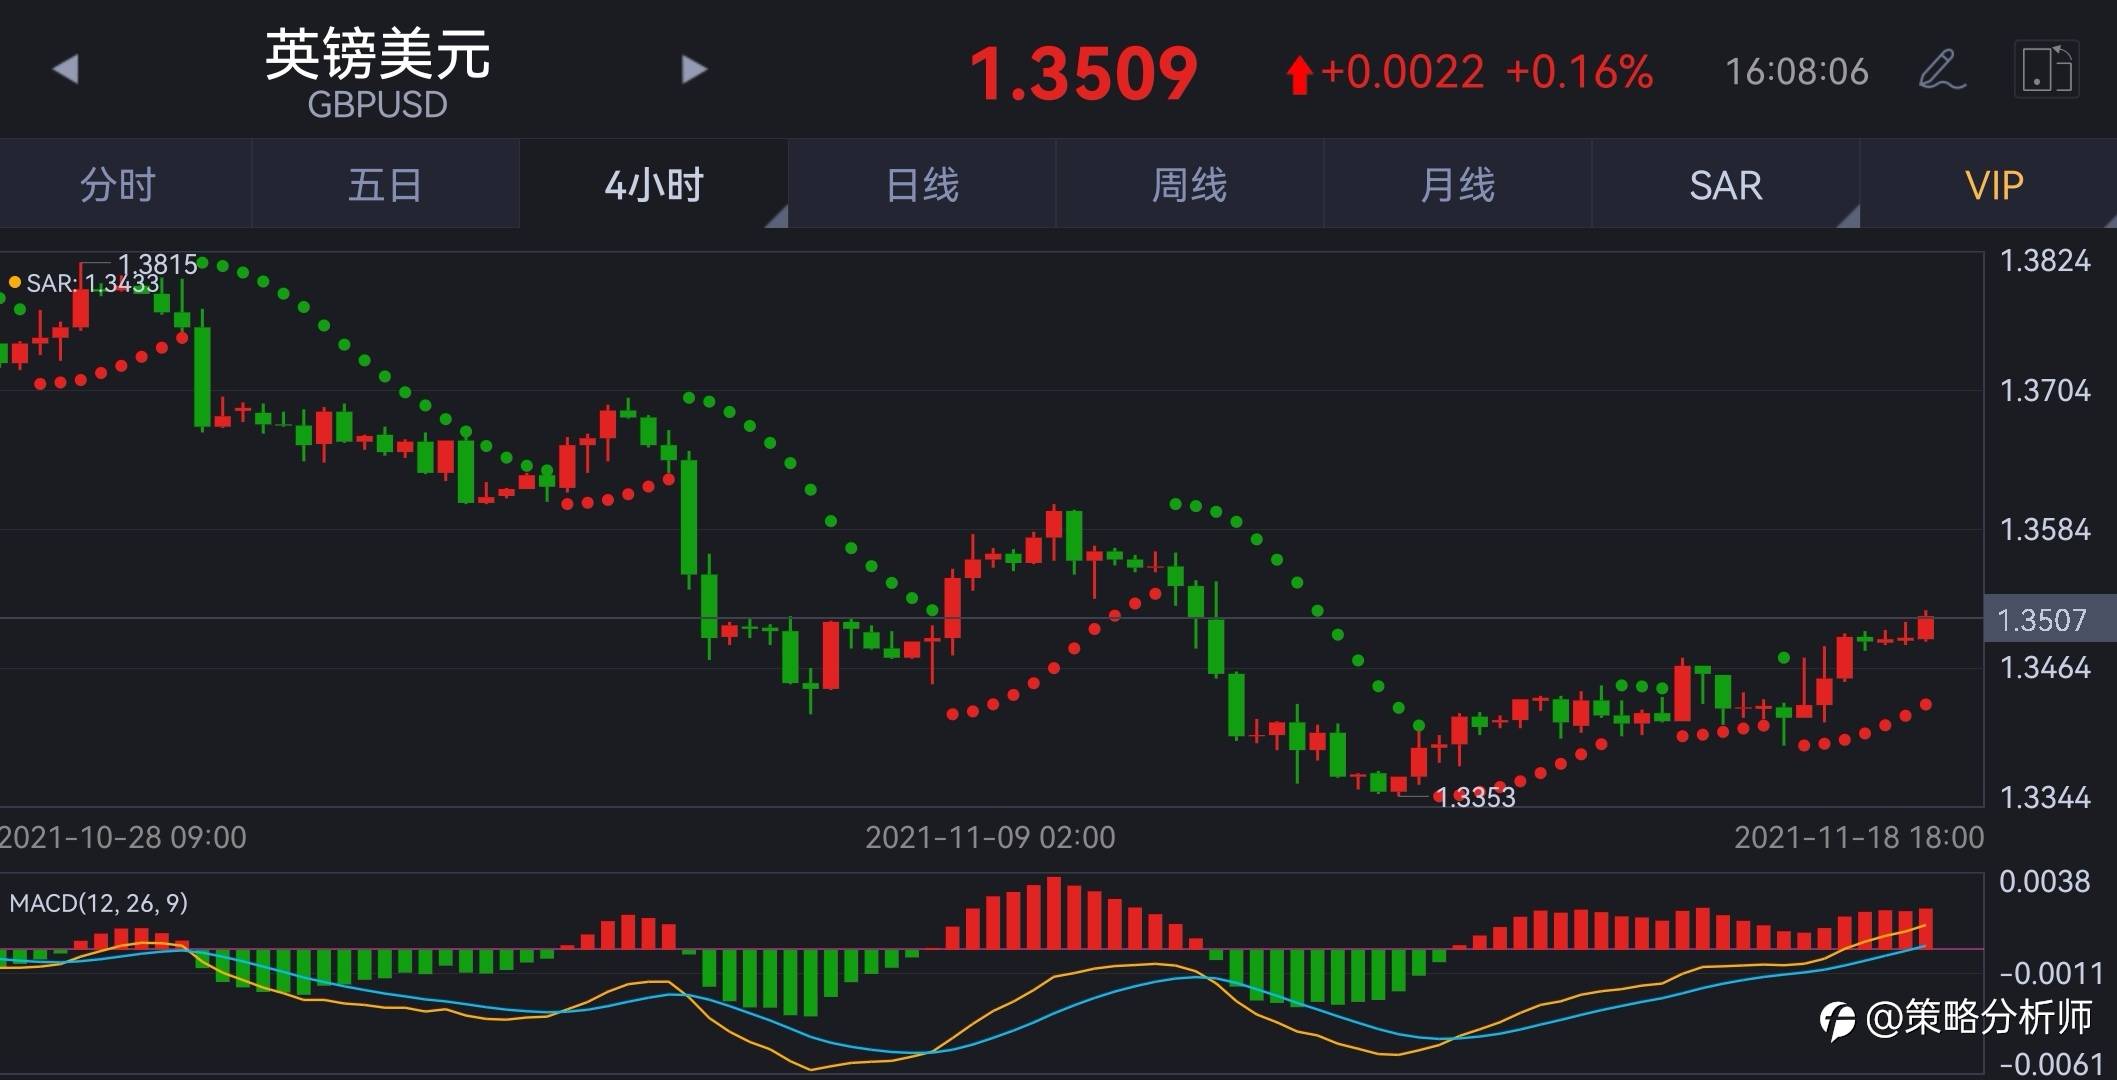Click the +0.0022 change value
2117x1080 pixels.
pyautogui.click(x=1402, y=72)
